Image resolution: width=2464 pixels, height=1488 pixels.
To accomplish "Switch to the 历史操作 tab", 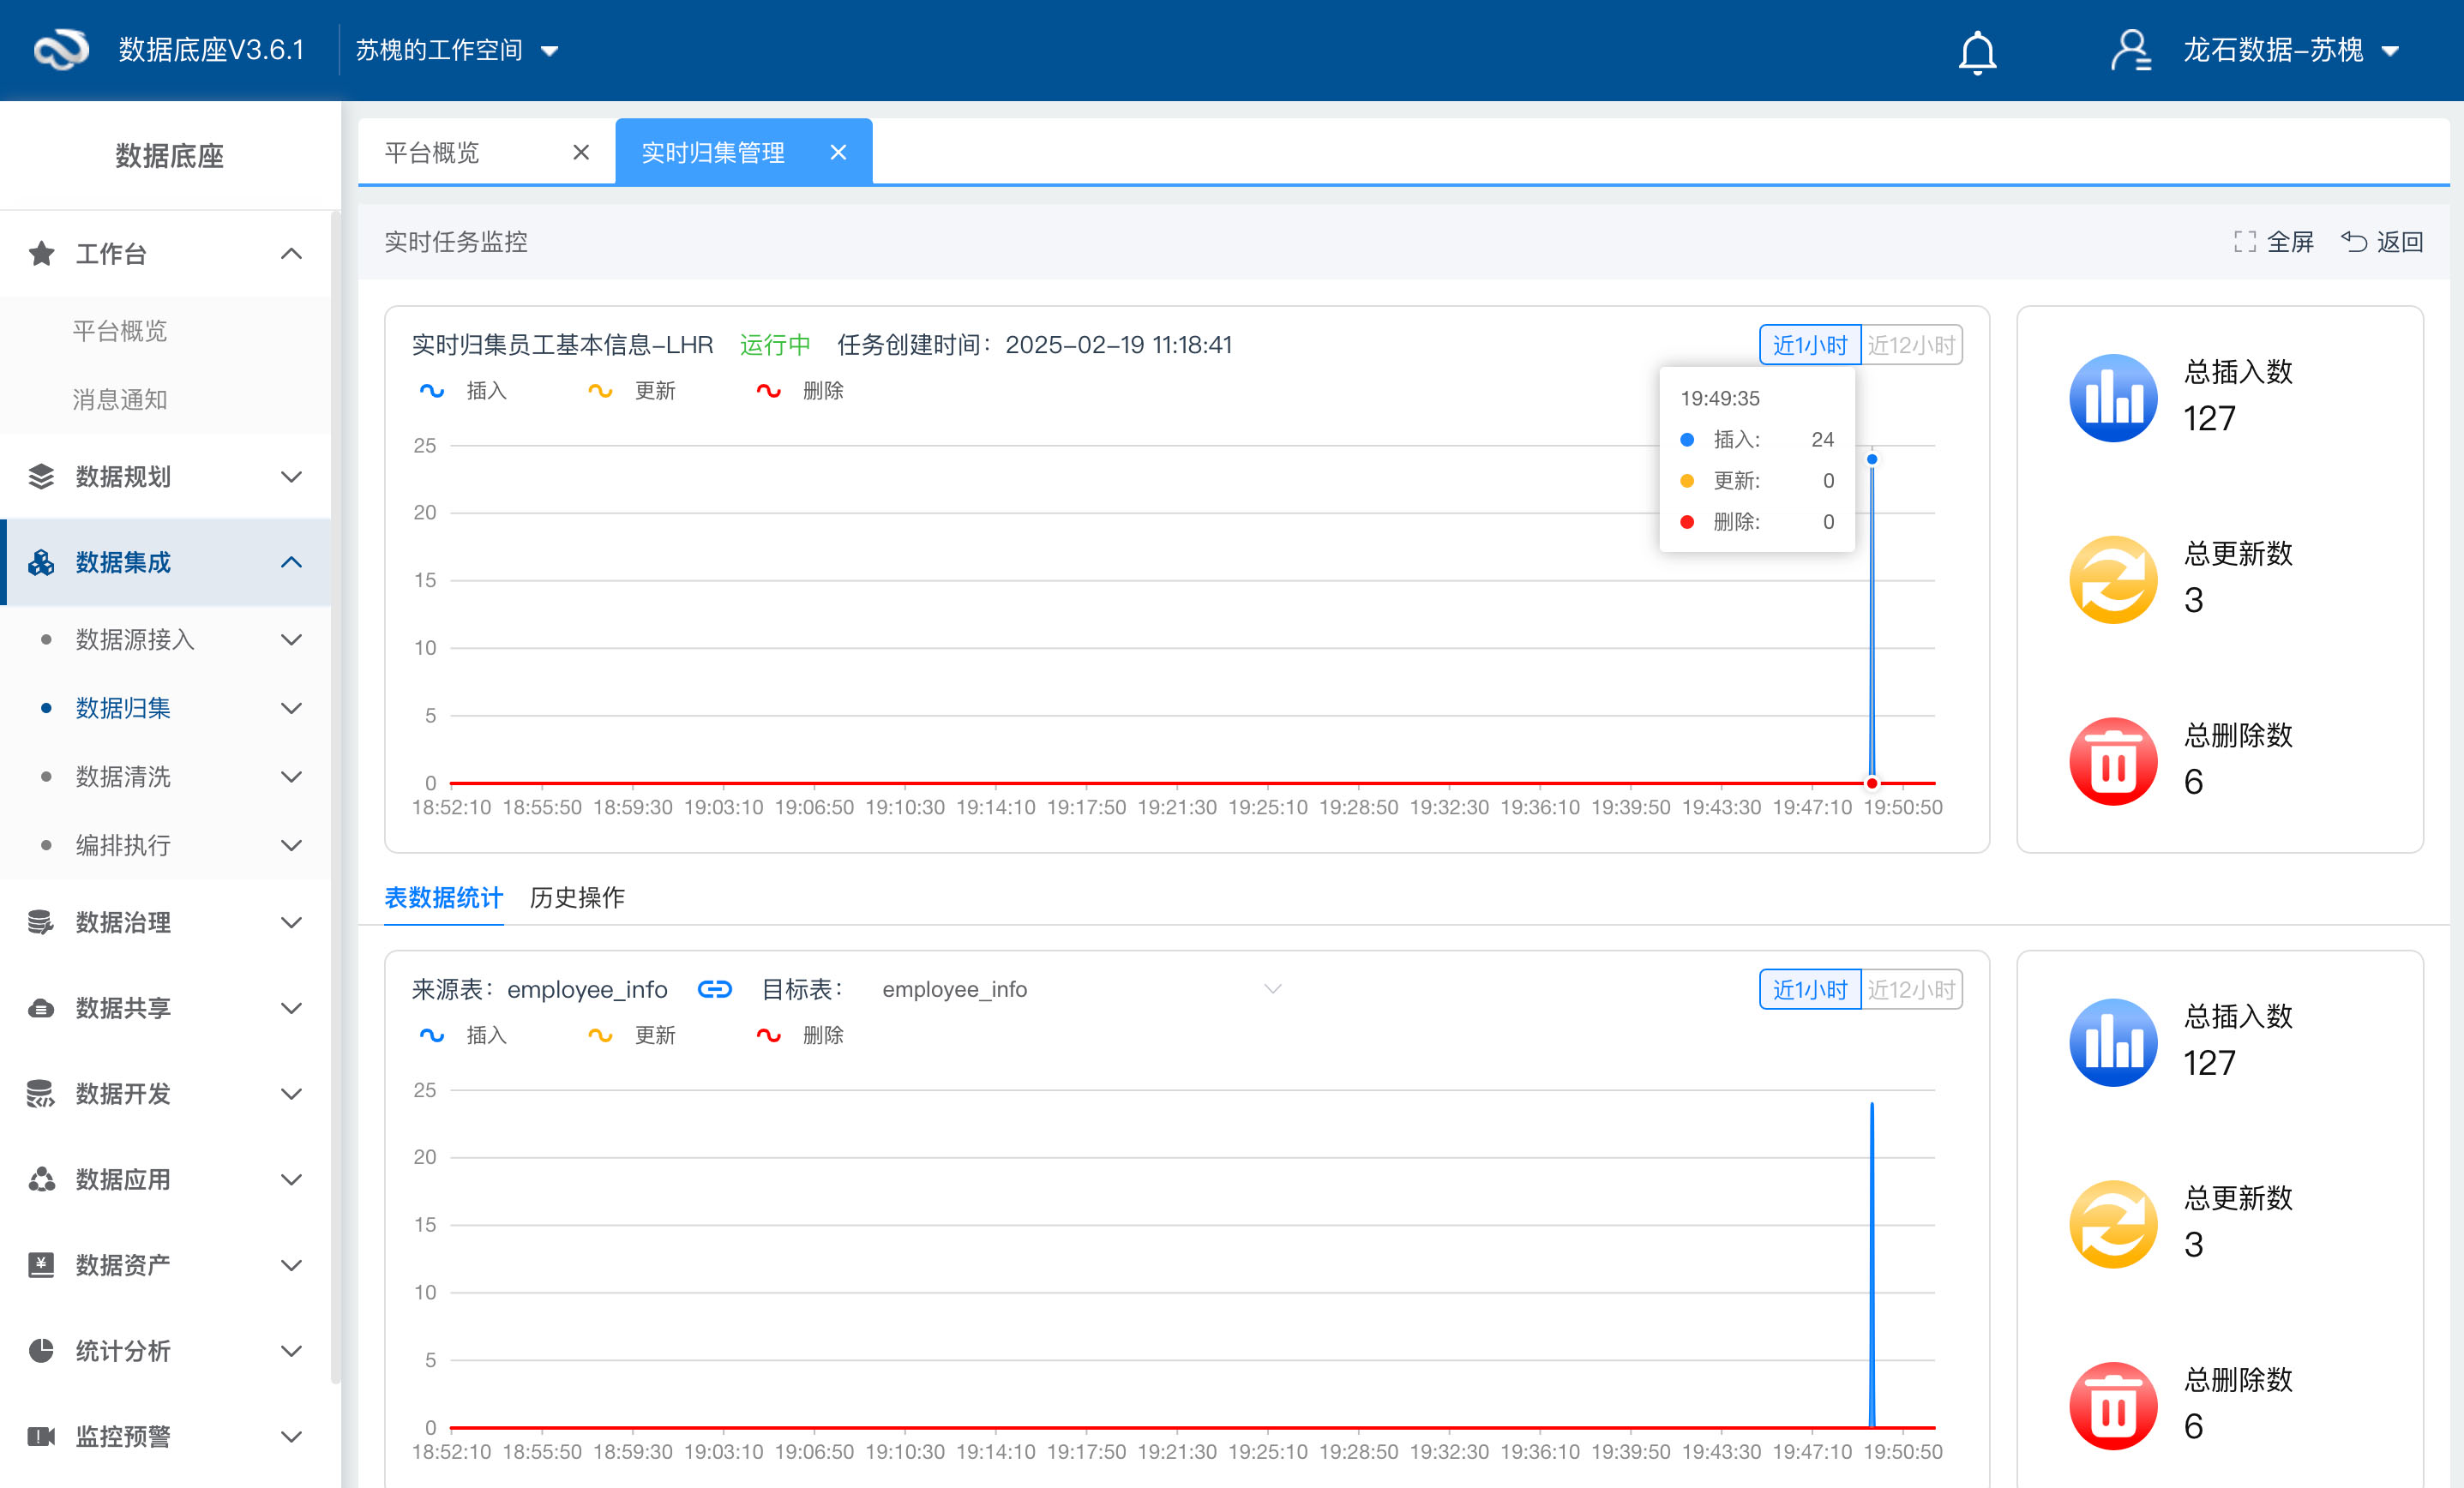I will click(x=577, y=897).
